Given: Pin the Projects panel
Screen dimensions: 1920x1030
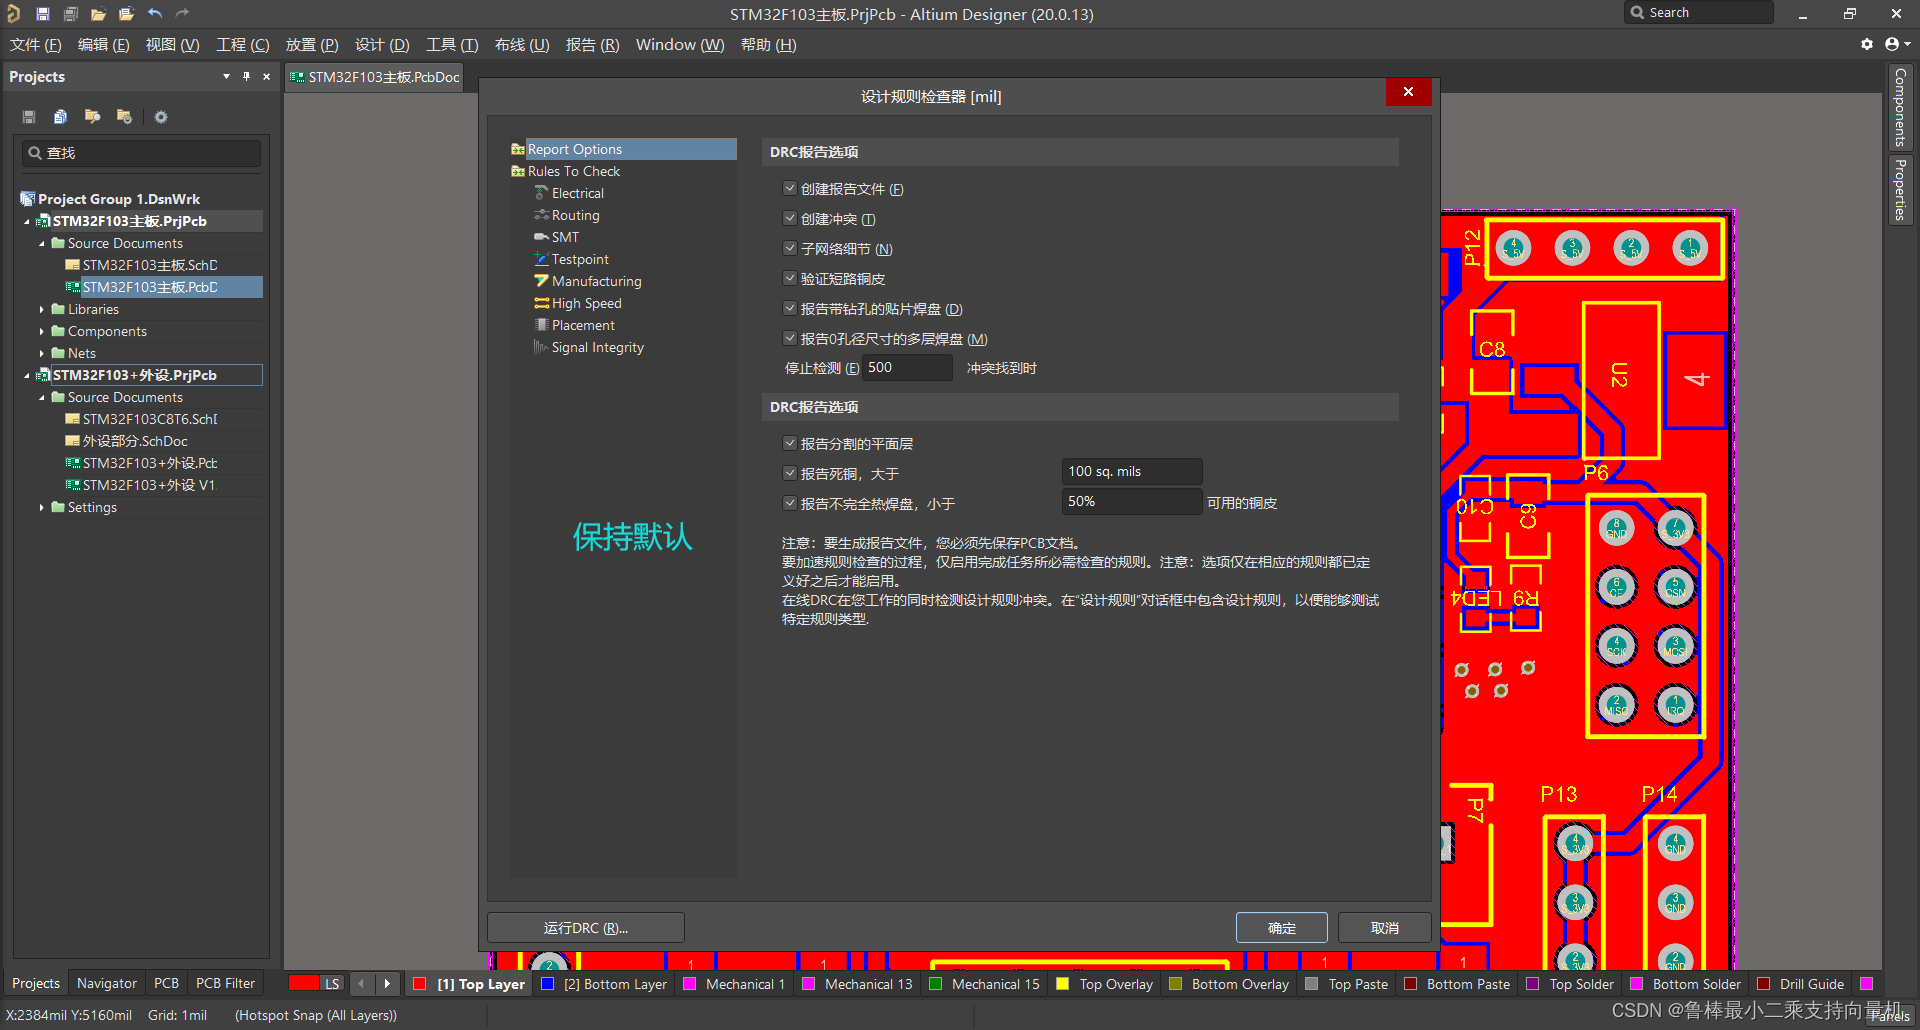Looking at the screenshot, I should [x=246, y=77].
